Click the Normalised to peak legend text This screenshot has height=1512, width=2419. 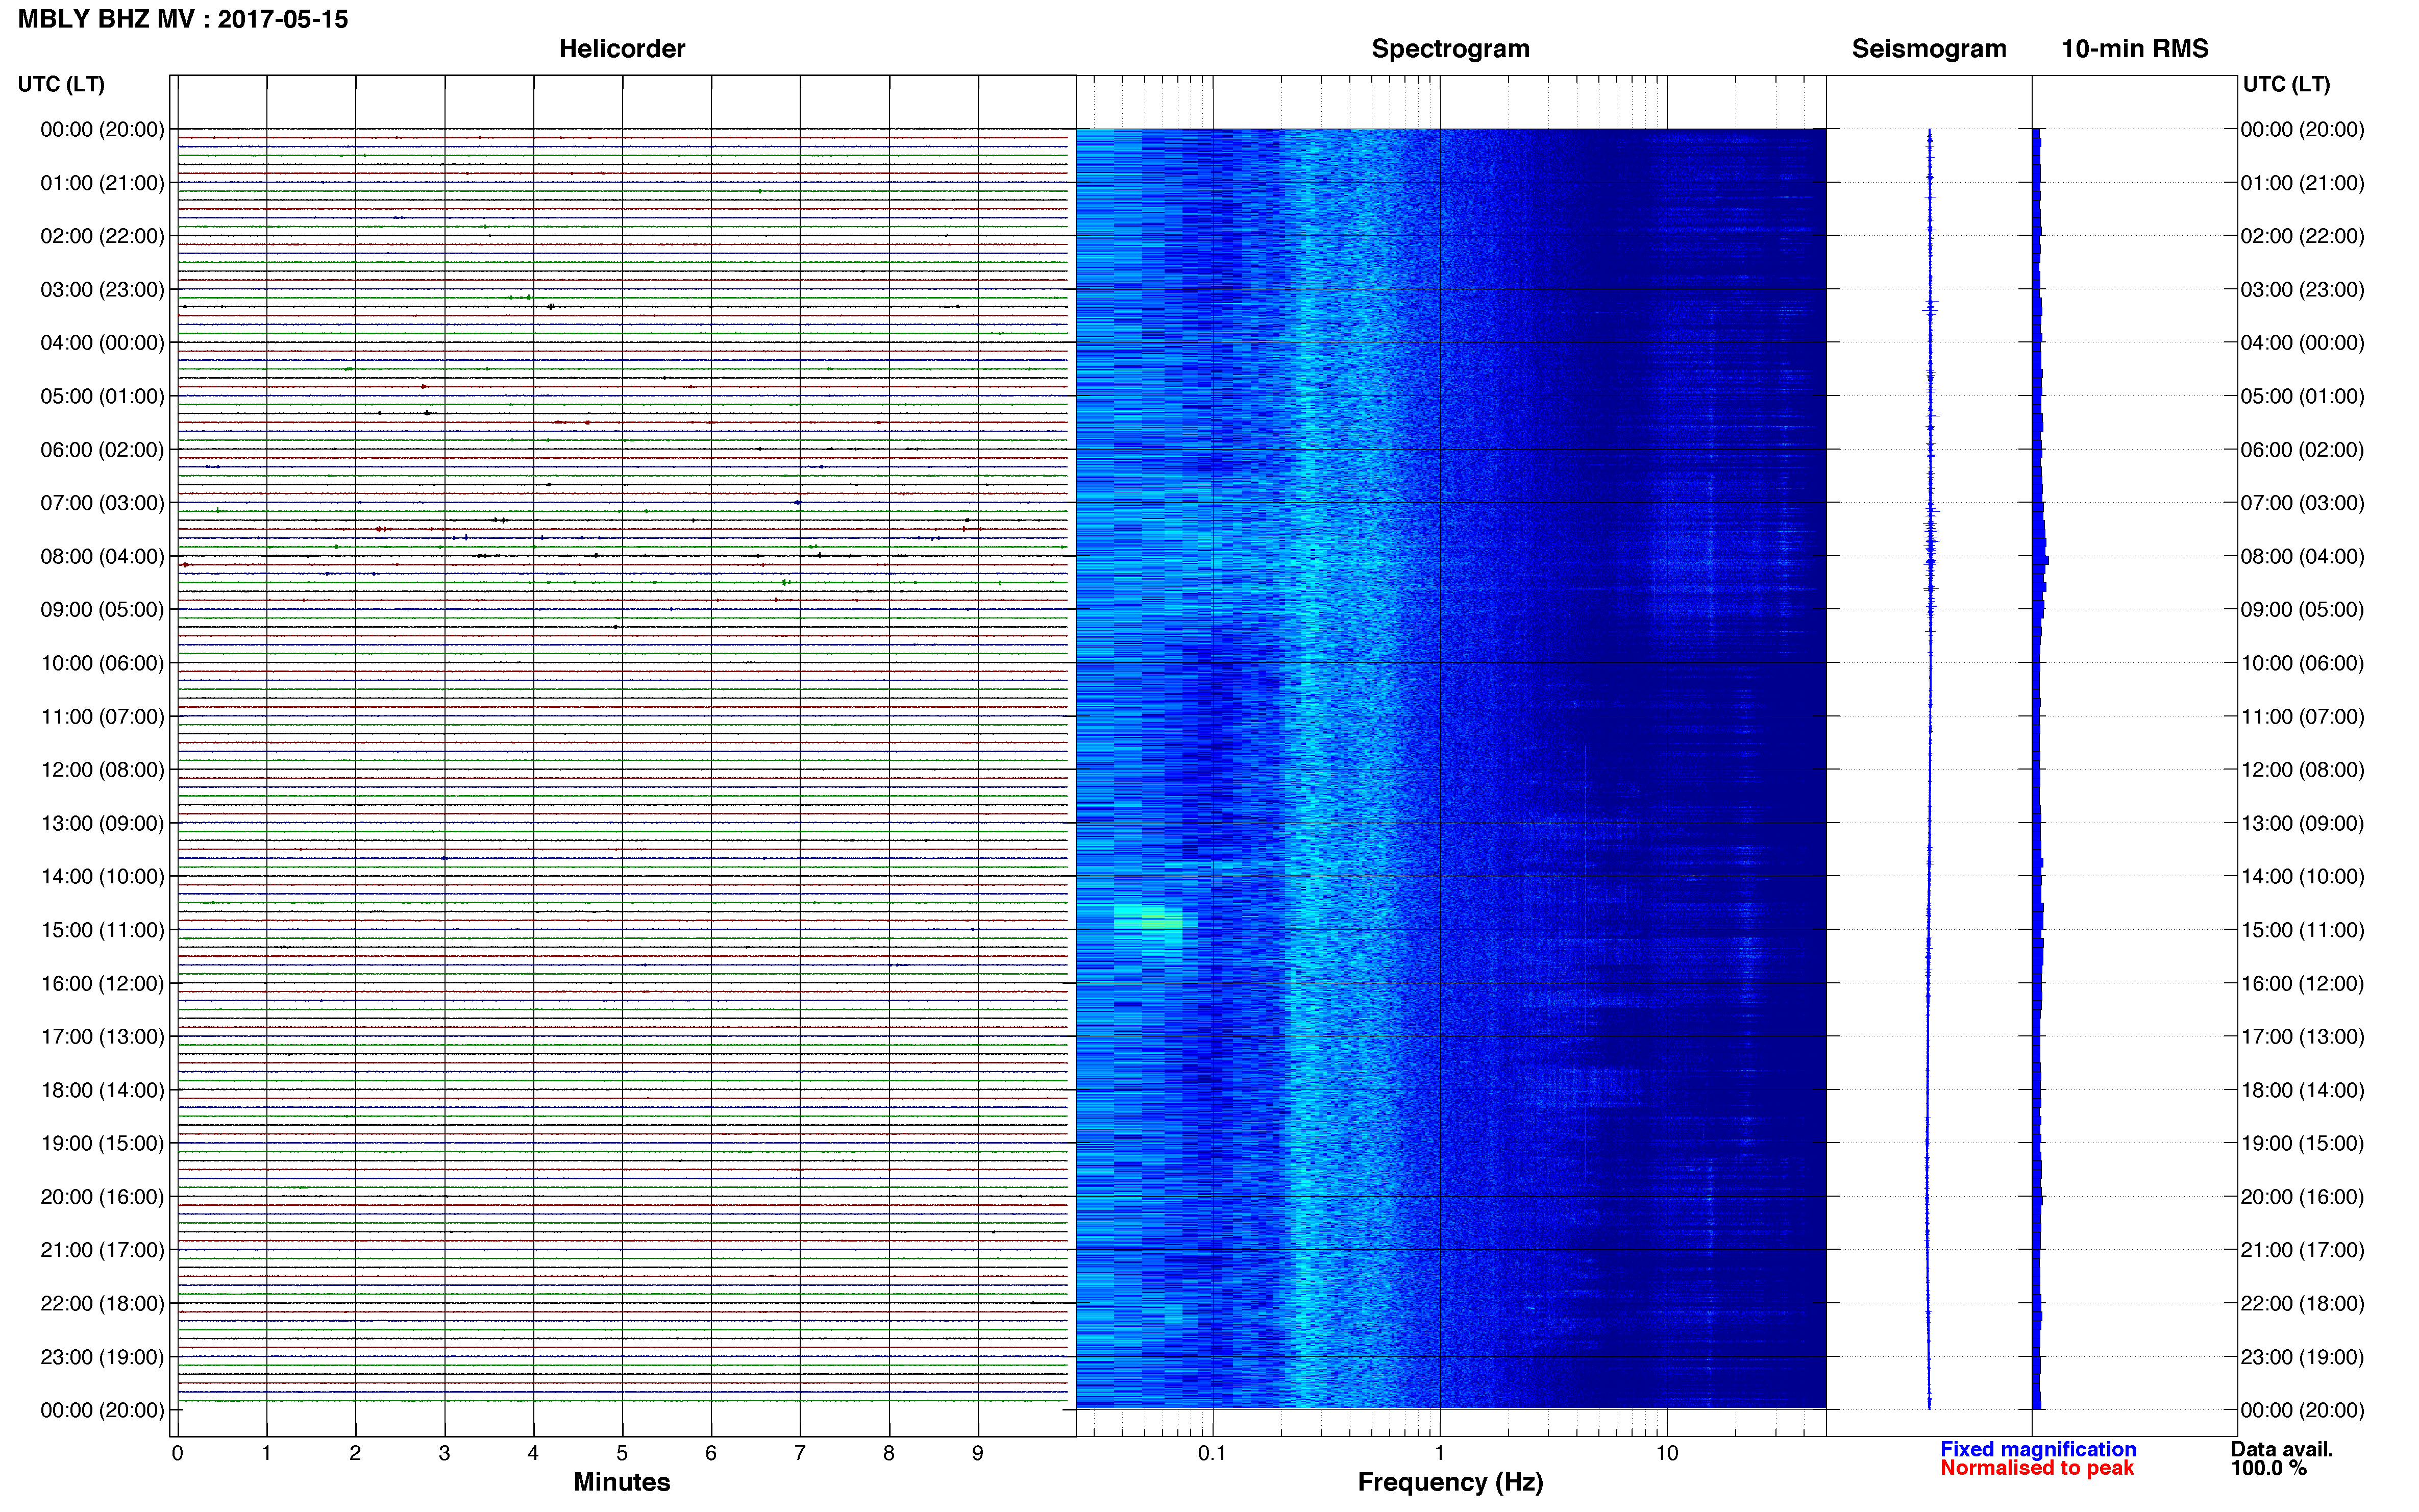(2037, 1468)
